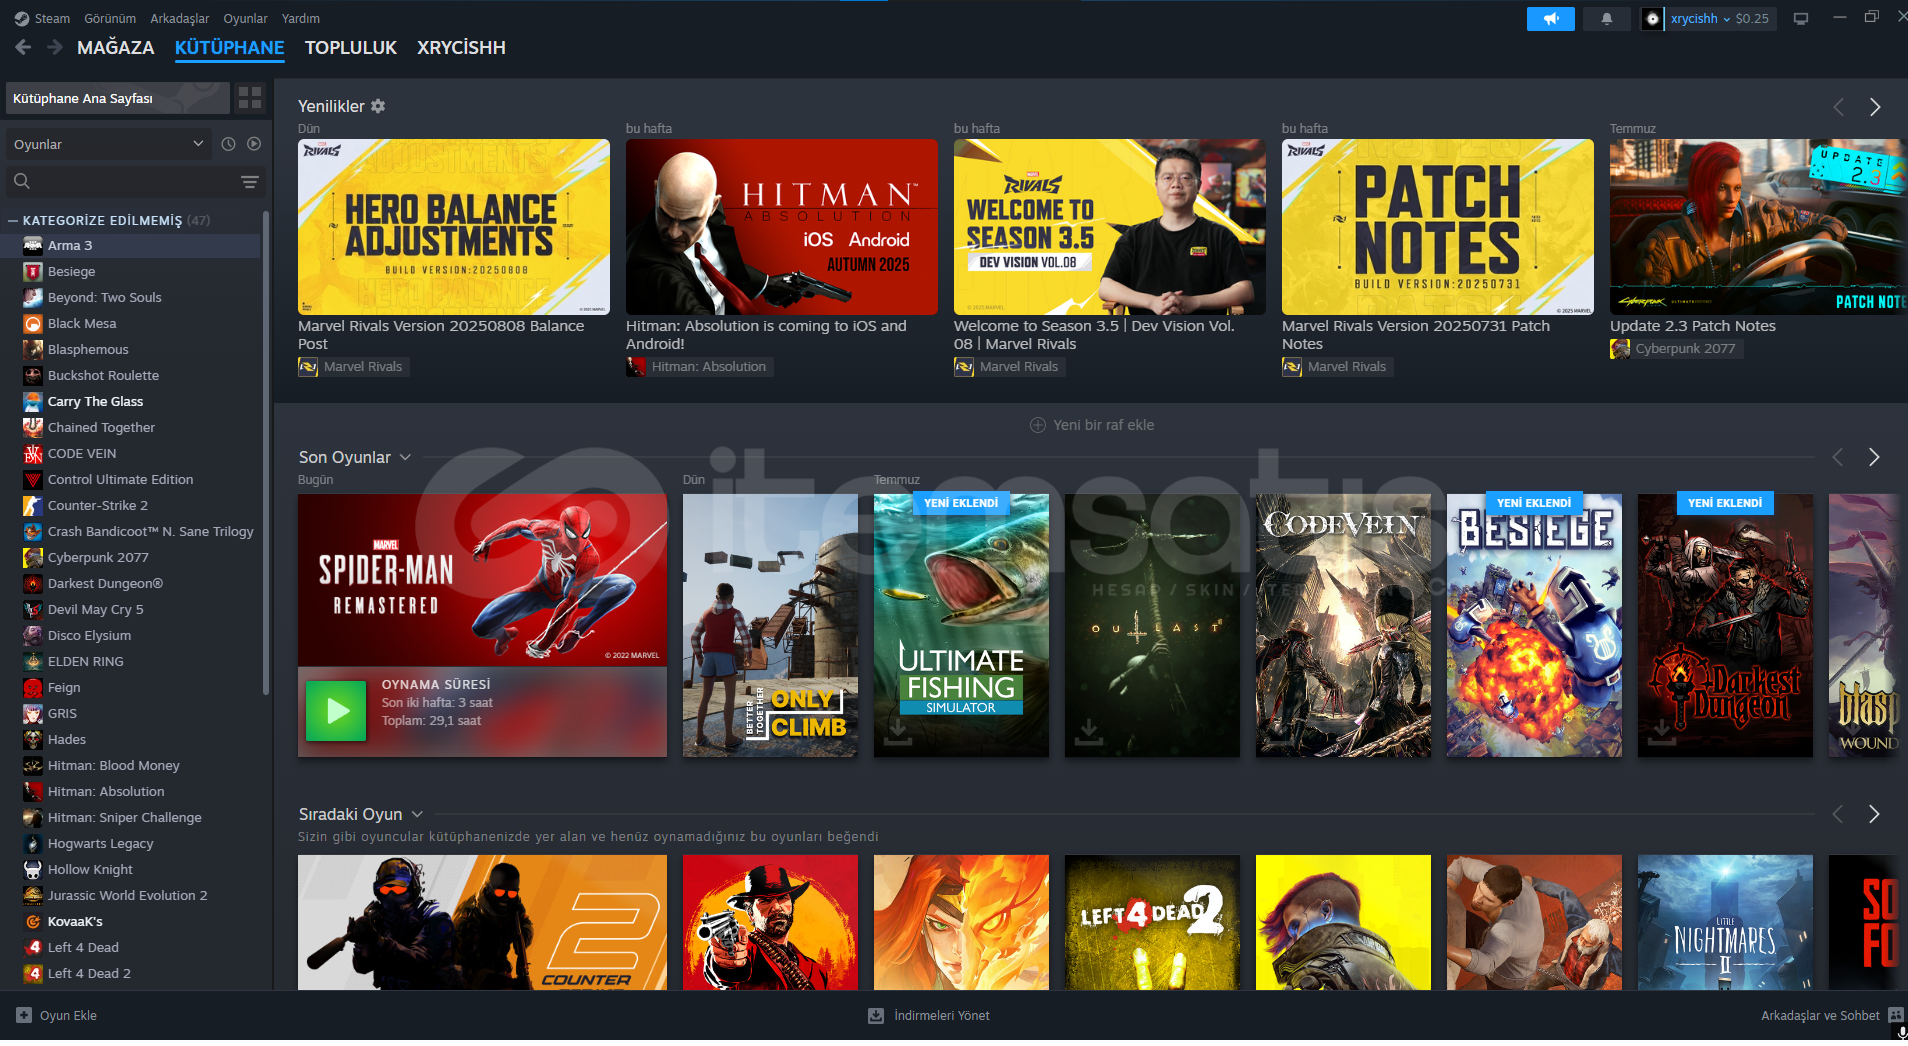The image size is (1908, 1046).
Task: Open Marvel Rivals Patch Notes news card
Action: coord(1438,227)
